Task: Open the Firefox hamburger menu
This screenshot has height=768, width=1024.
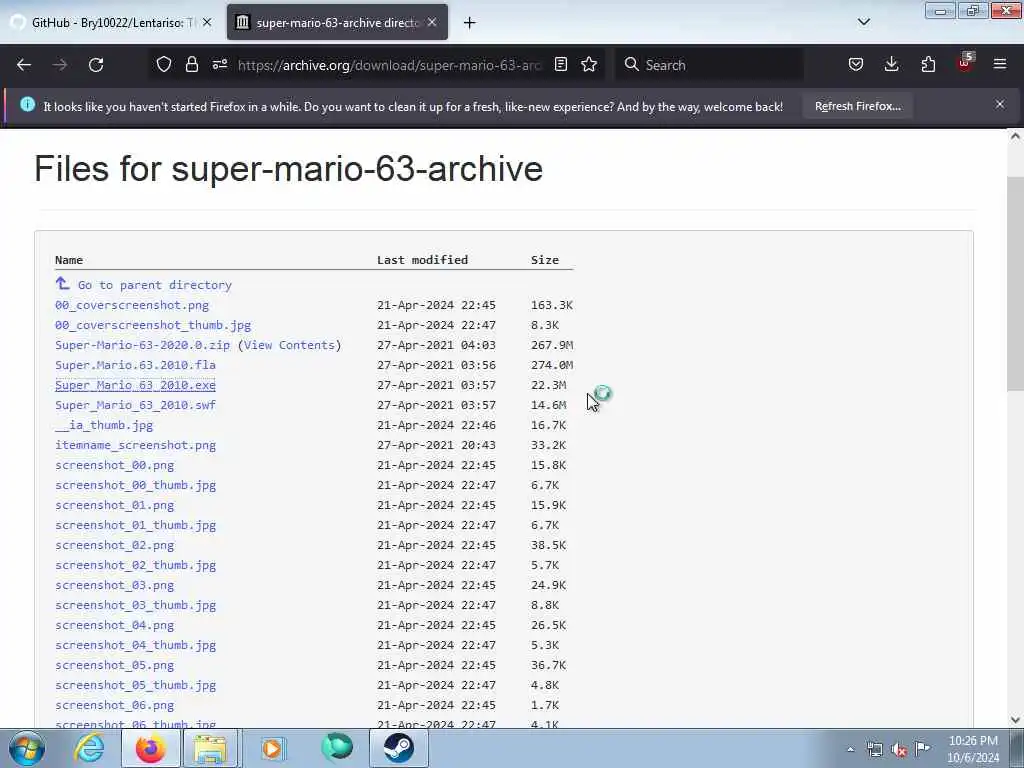Action: 1000,64
